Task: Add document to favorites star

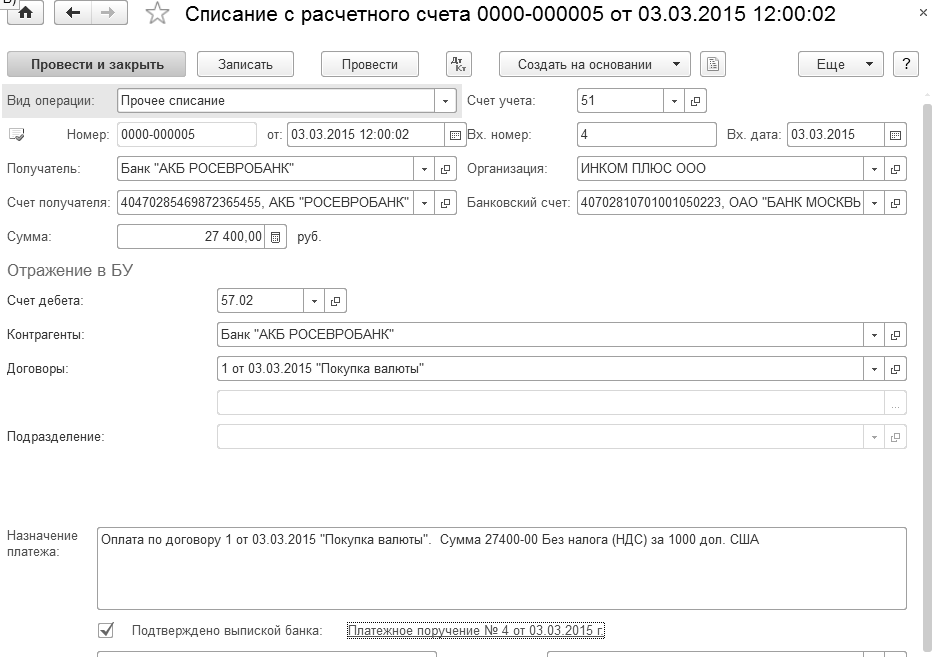Action: [x=157, y=13]
